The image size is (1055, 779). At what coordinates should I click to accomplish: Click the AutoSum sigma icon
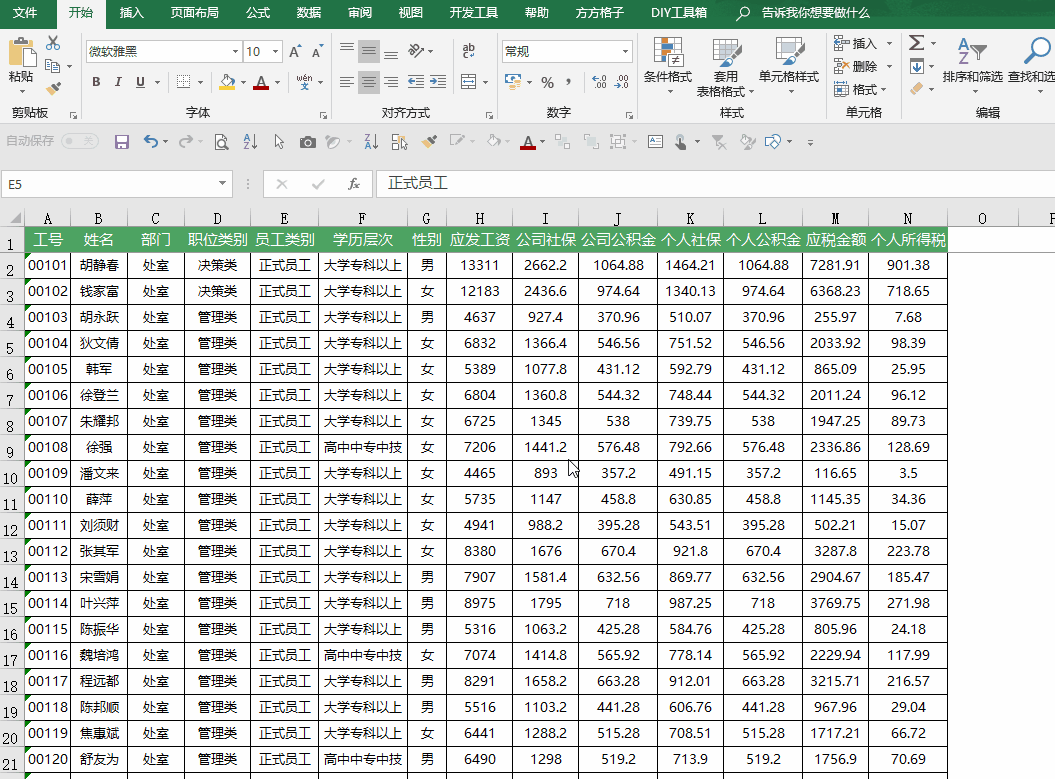tap(916, 43)
